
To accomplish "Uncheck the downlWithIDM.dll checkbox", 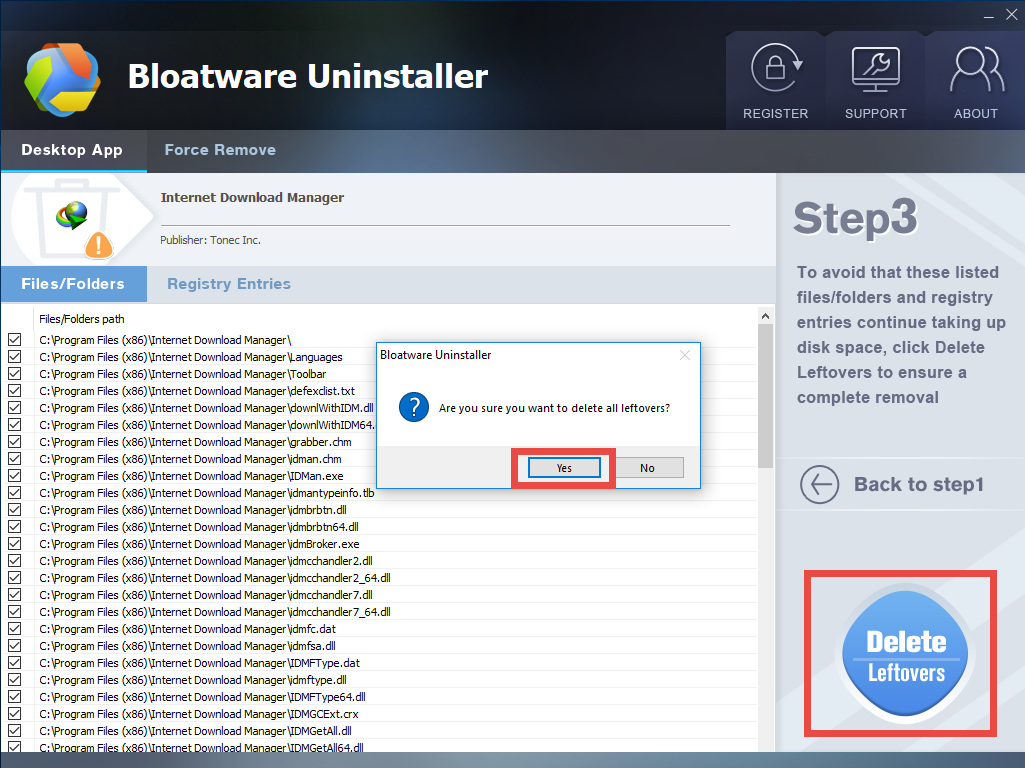I will 14,408.
